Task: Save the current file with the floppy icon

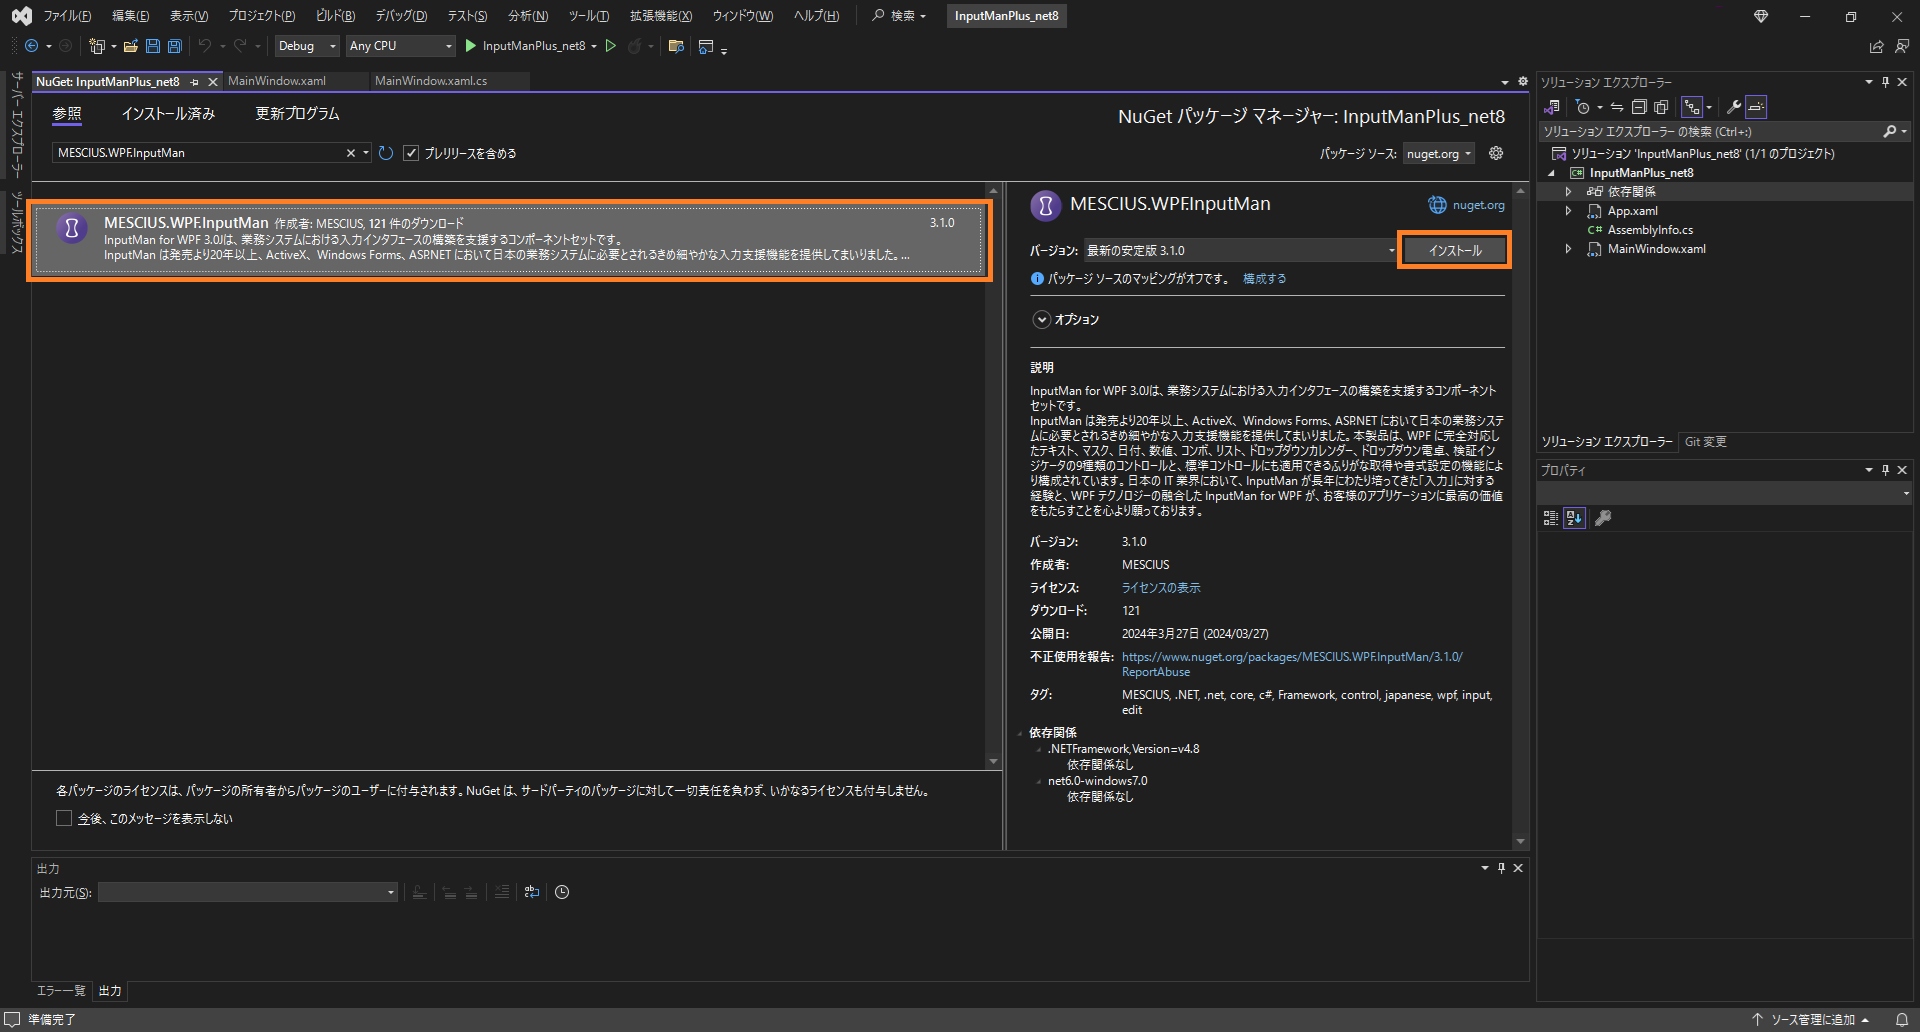Action: click(x=153, y=46)
